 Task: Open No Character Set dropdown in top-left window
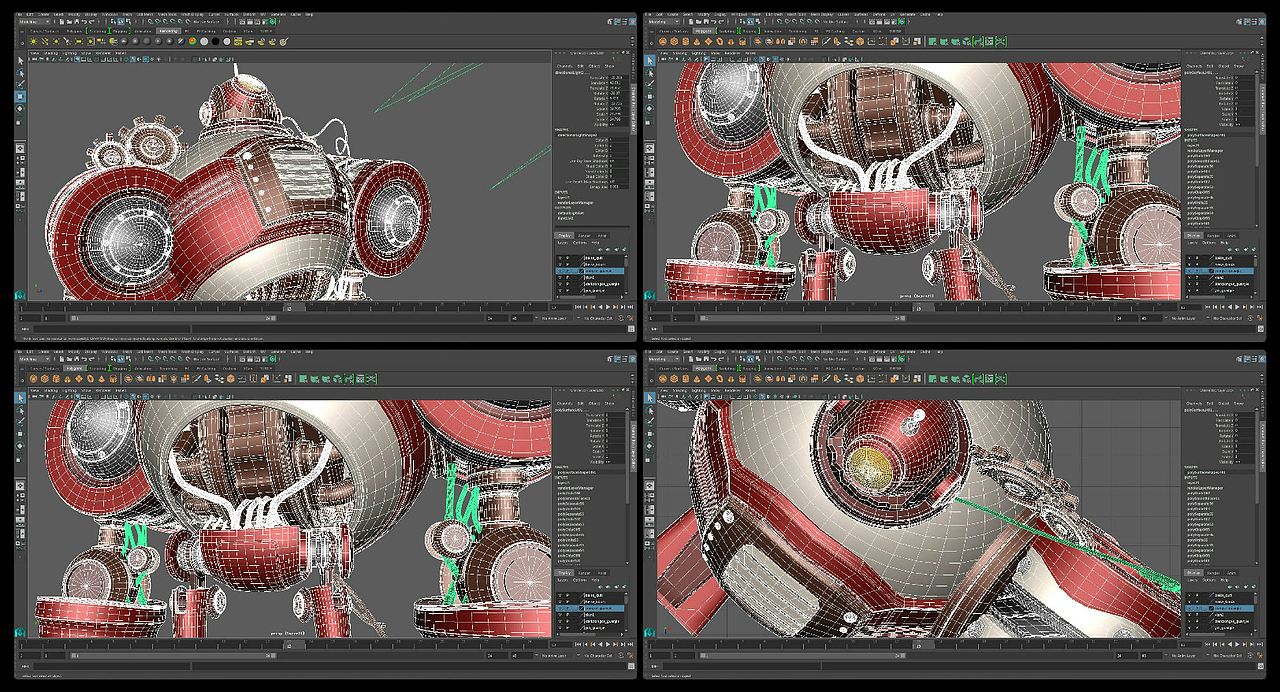tap(599, 318)
